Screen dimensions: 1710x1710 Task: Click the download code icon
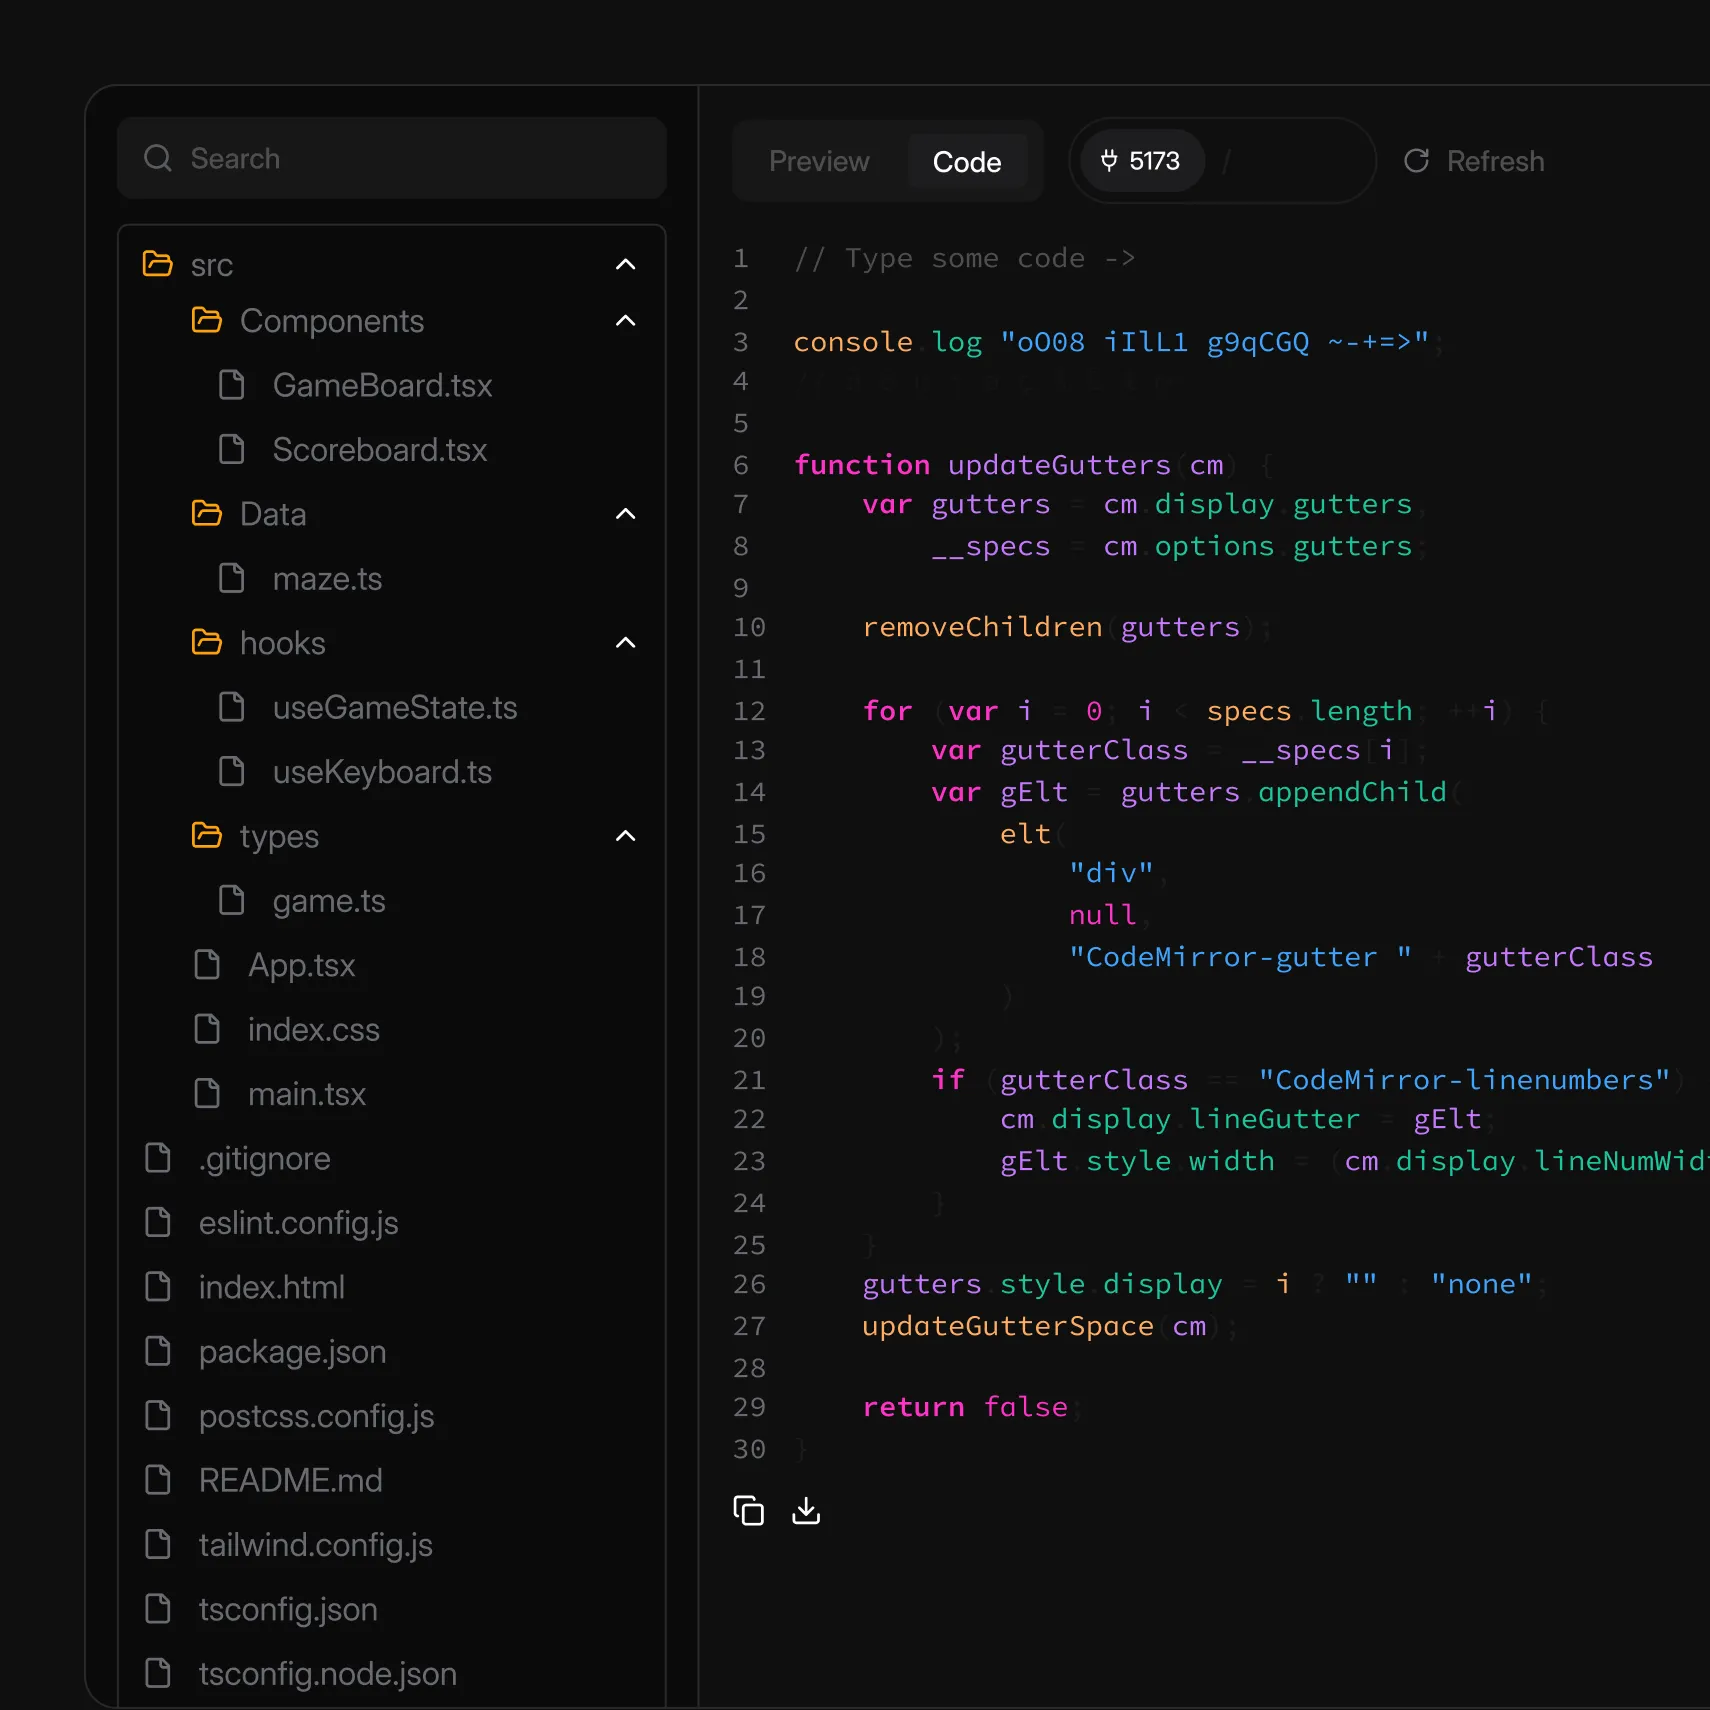click(806, 1510)
